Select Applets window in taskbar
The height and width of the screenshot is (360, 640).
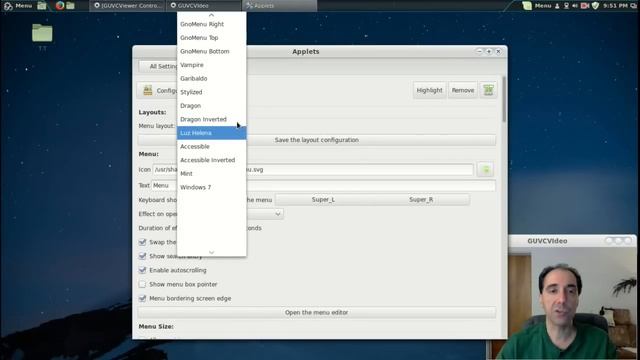pyautogui.click(x=280, y=6)
